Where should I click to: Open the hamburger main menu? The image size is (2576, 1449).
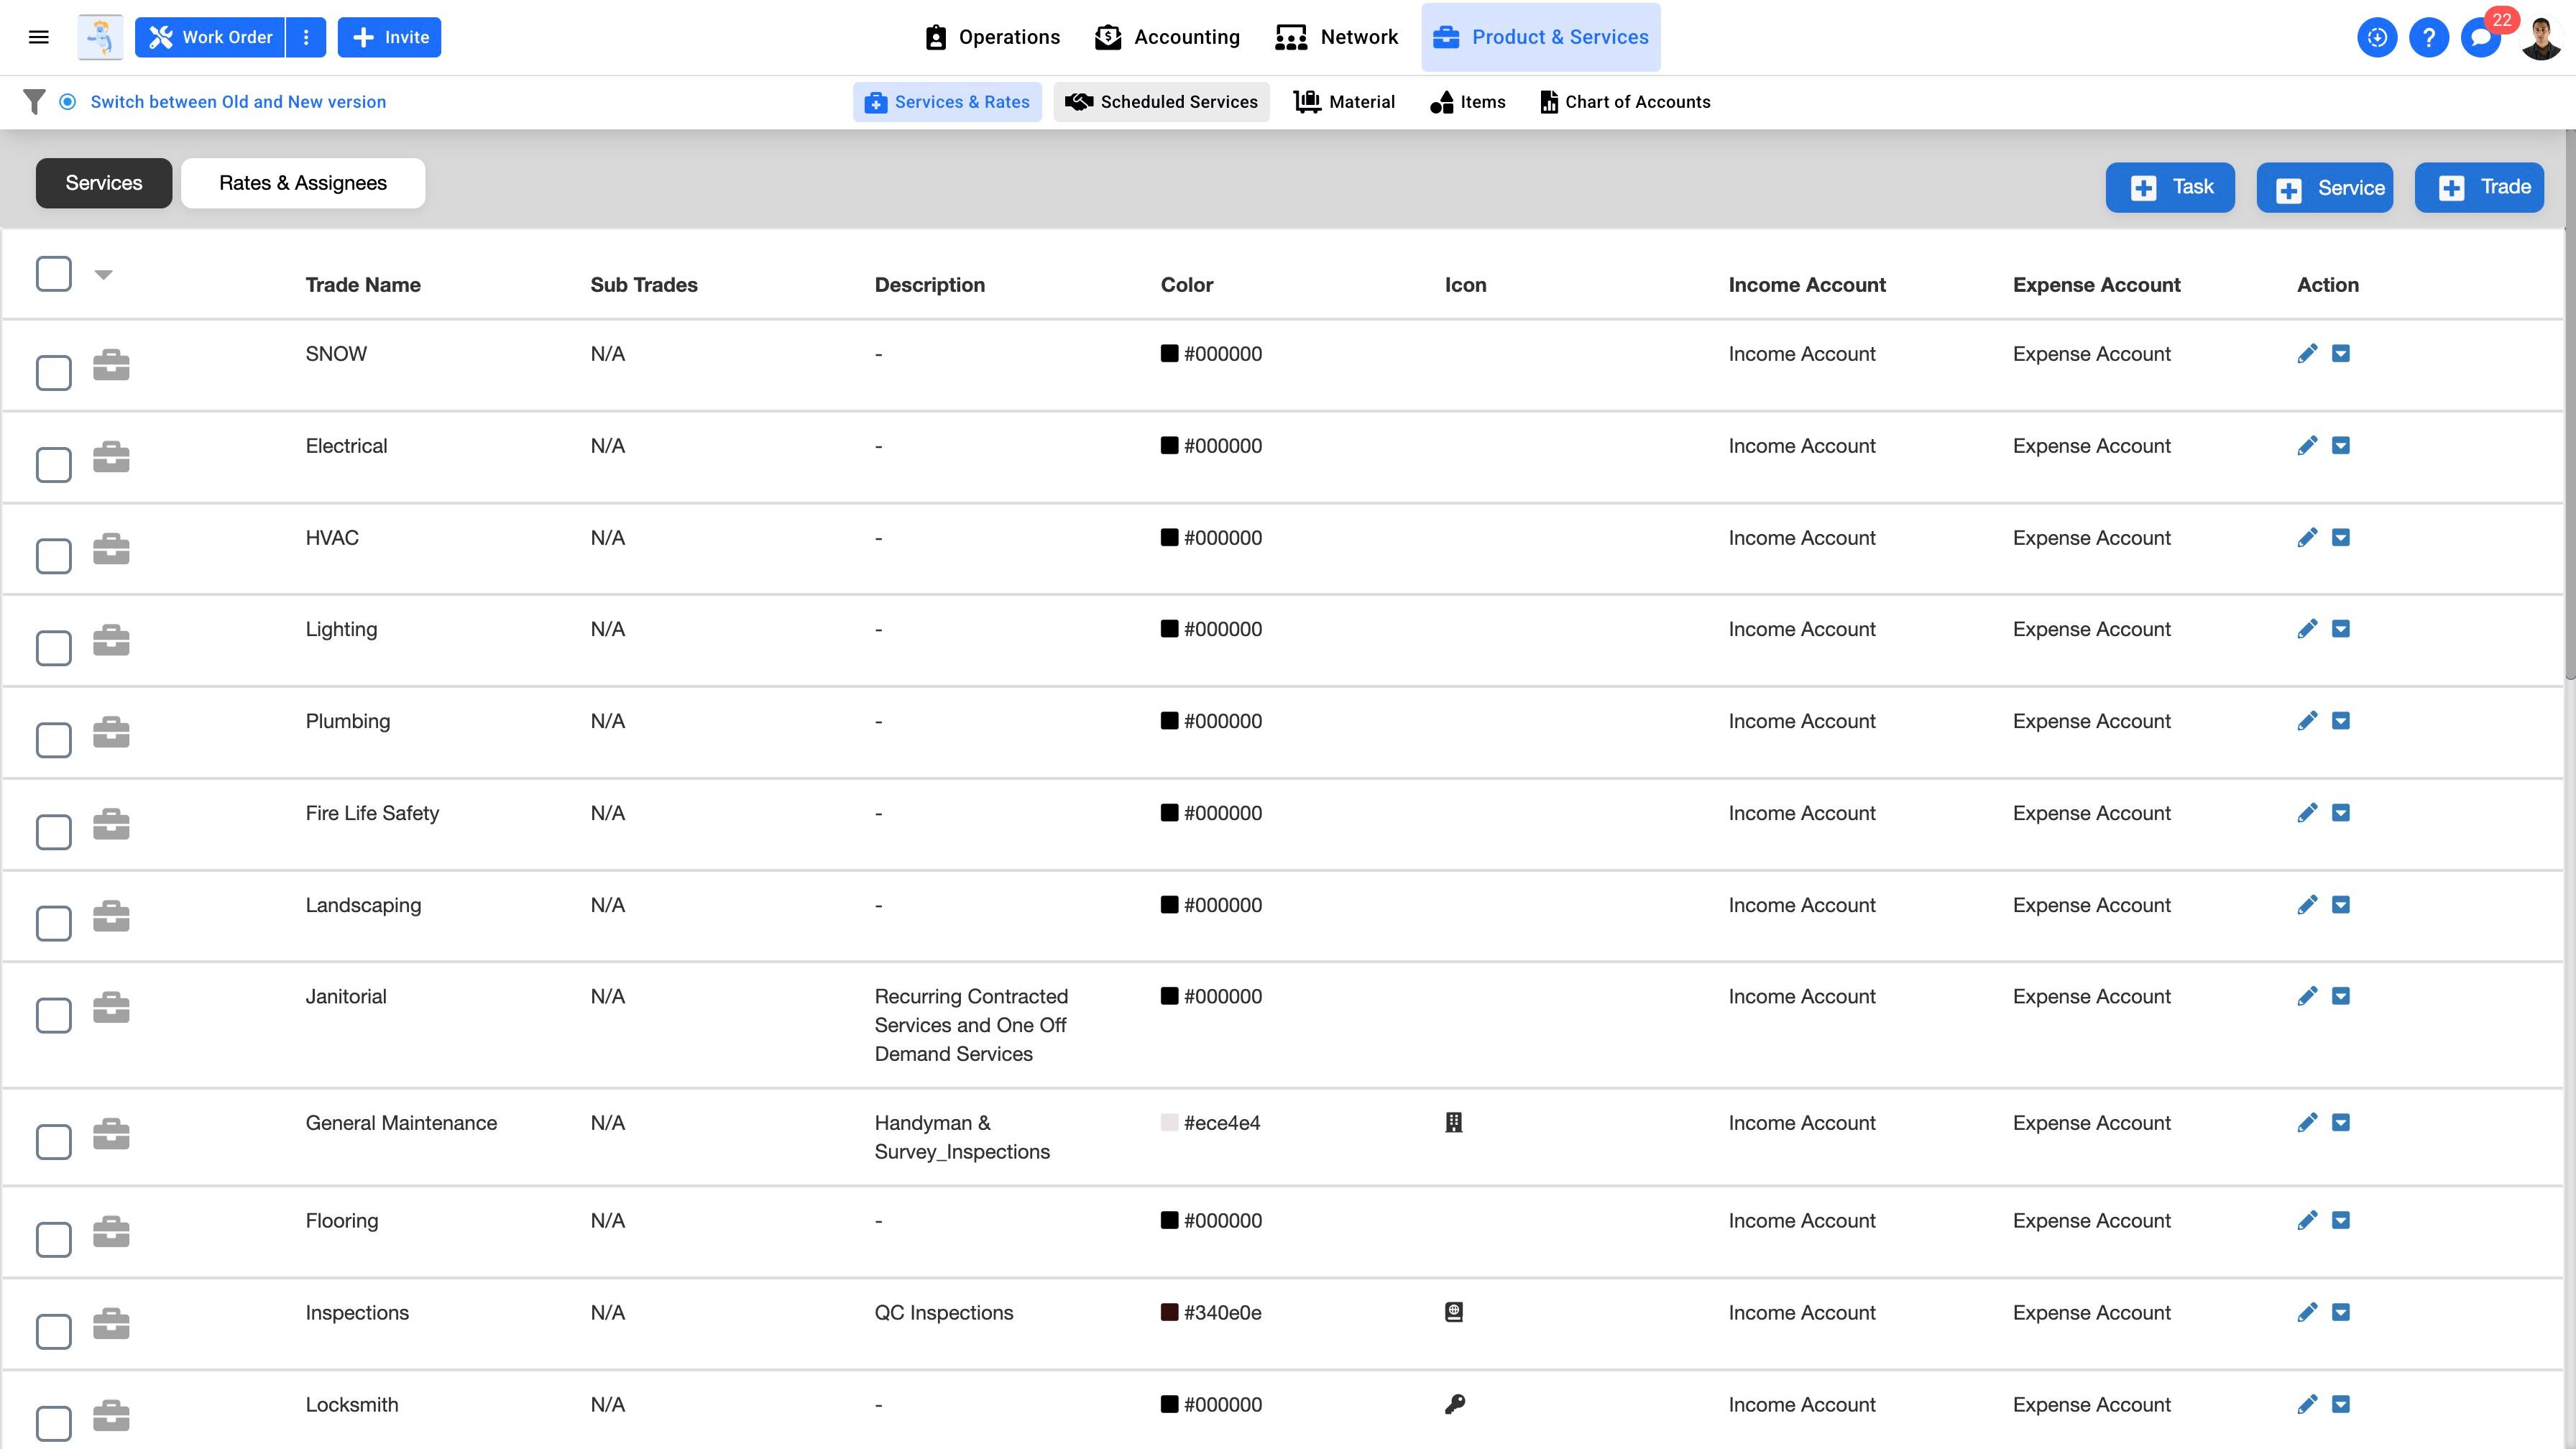(x=39, y=37)
